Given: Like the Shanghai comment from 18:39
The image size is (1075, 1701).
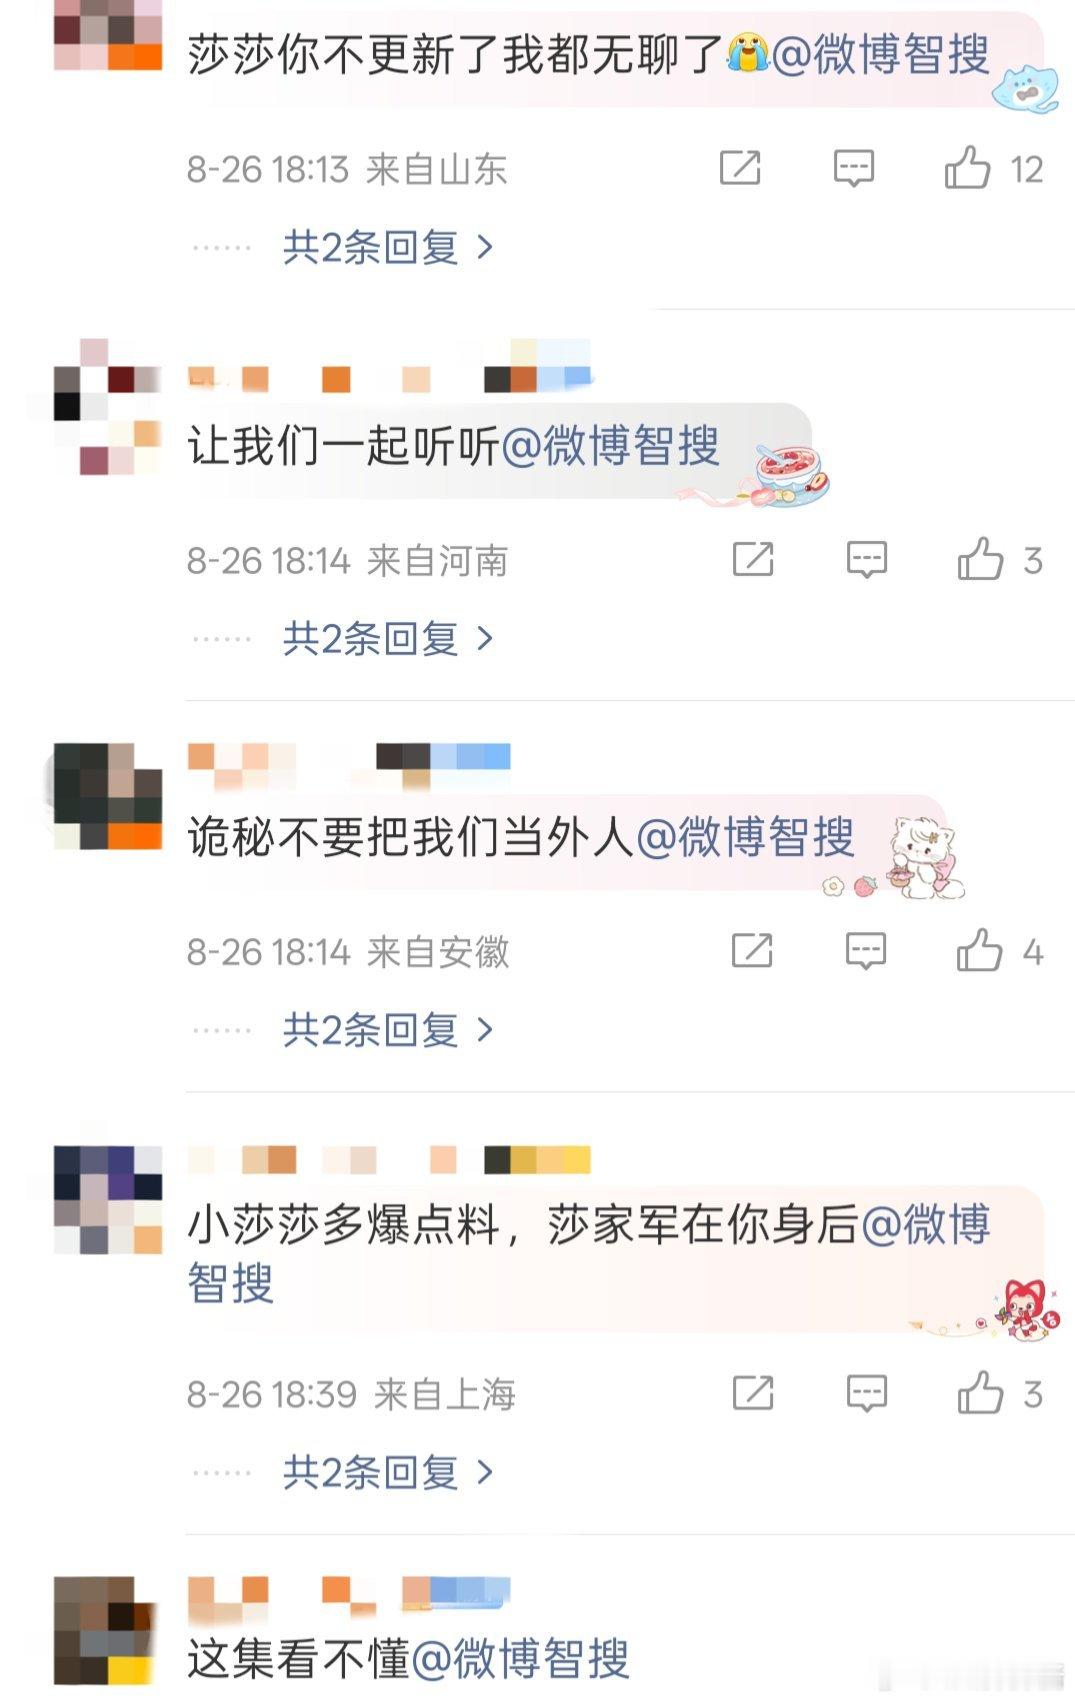Looking at the screenshot, I should pyautogui.click(x=980, y=1393).
